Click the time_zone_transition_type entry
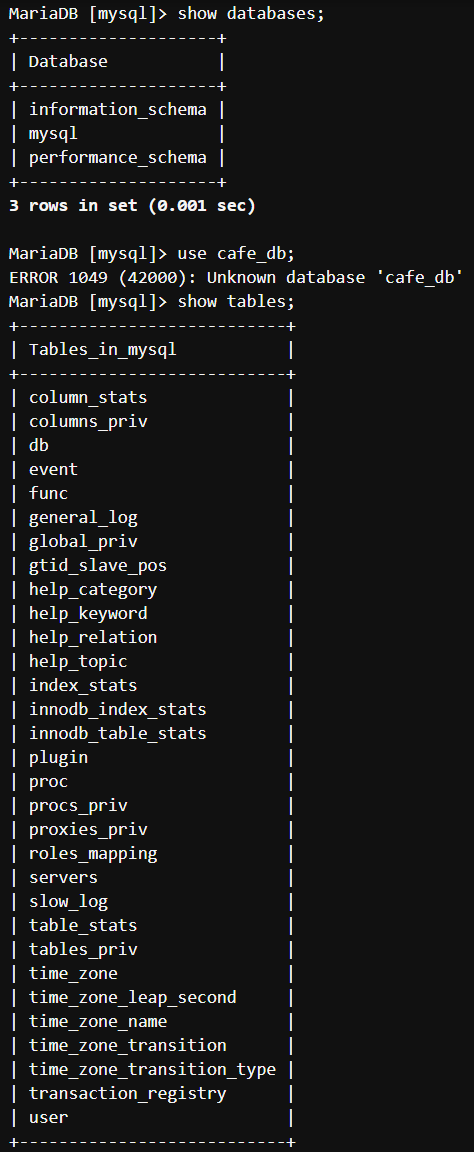The image size is (474, 1152). click(152, 1069)
